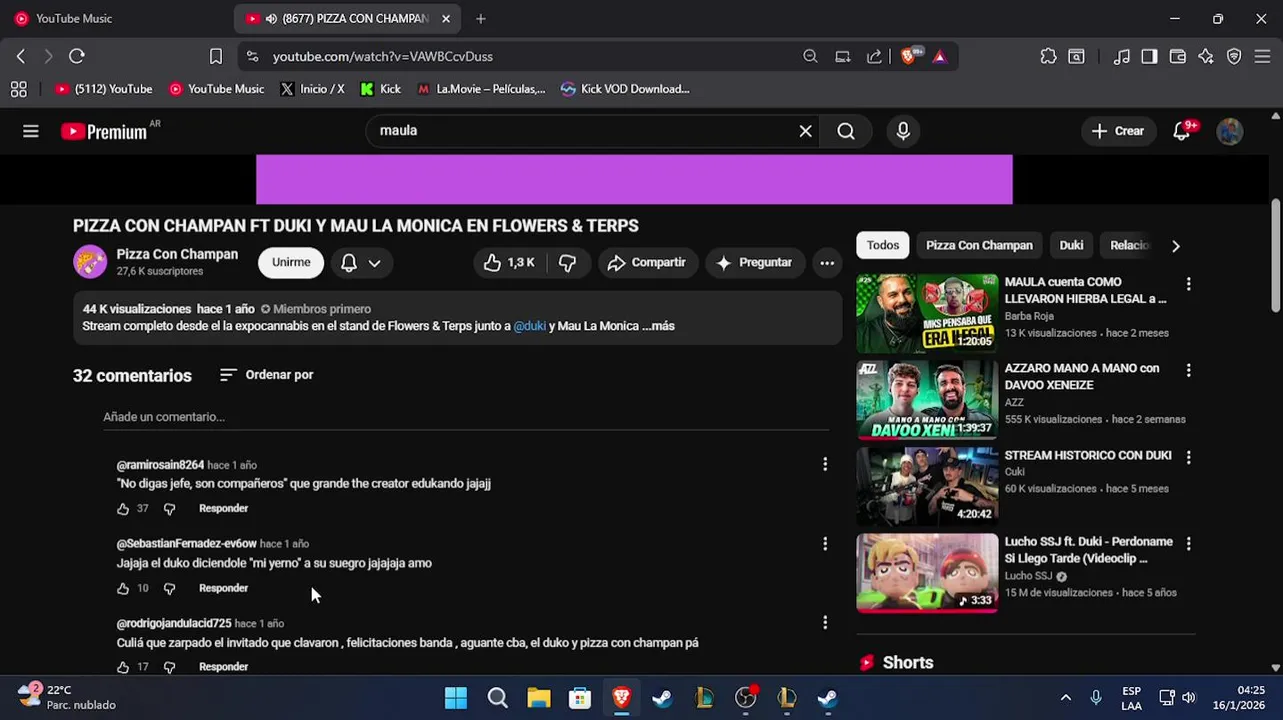Open the notifications bell in the header
This screenshot has width=1283, height=720.
click(1183, 131)
